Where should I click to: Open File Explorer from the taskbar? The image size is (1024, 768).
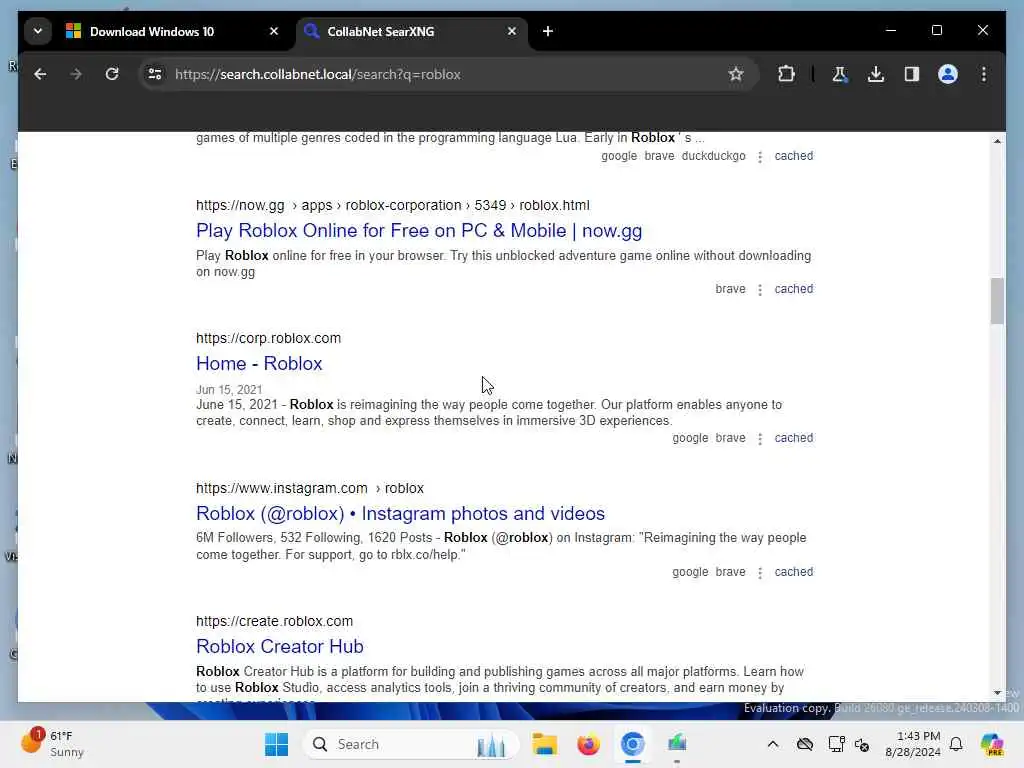tap(544, 744)
